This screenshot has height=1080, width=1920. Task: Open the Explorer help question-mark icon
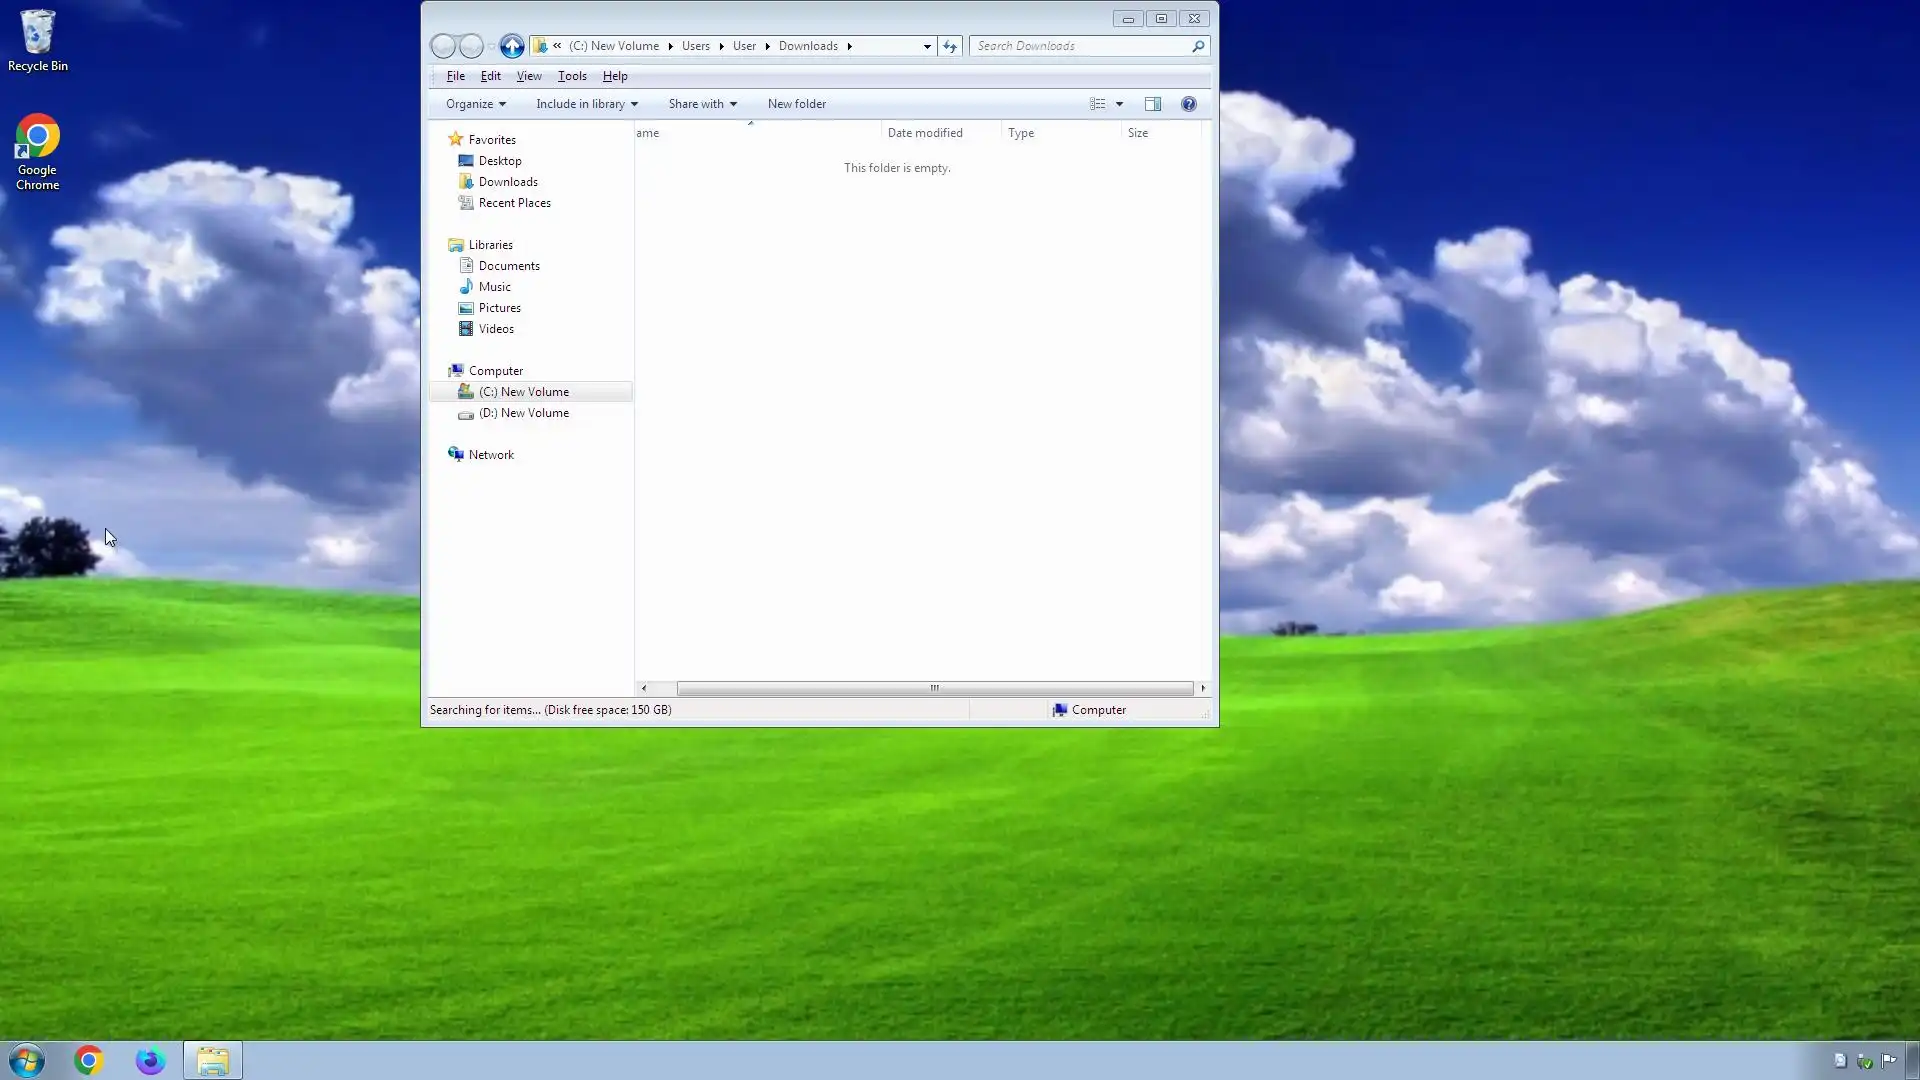1188,104
